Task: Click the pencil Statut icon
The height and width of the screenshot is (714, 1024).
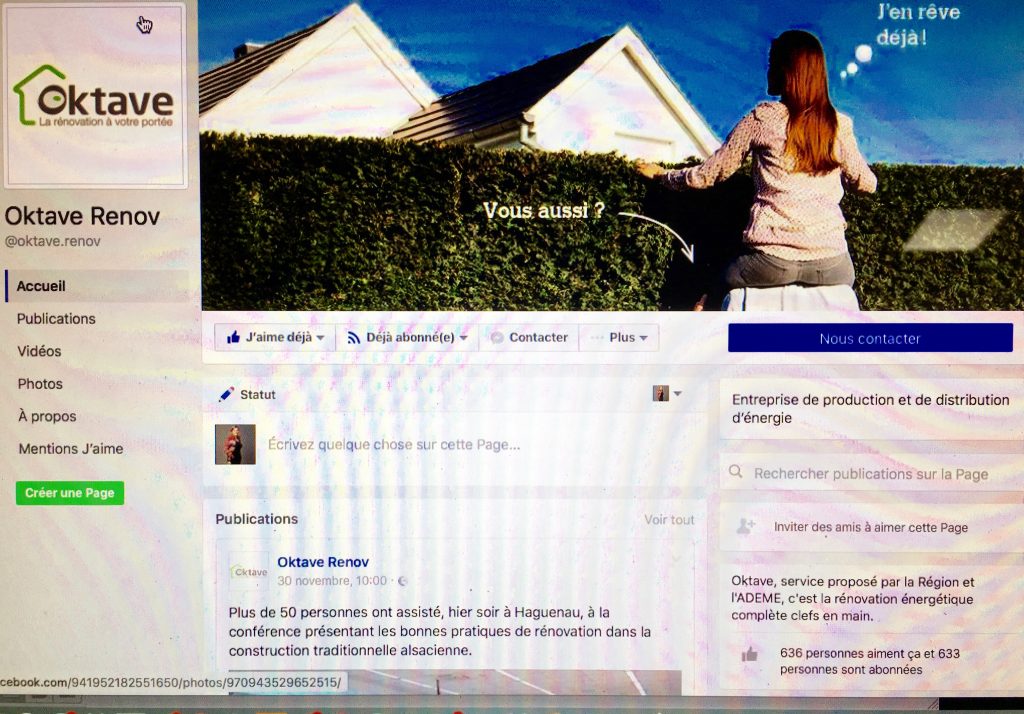Action: (x=227, y=394)
